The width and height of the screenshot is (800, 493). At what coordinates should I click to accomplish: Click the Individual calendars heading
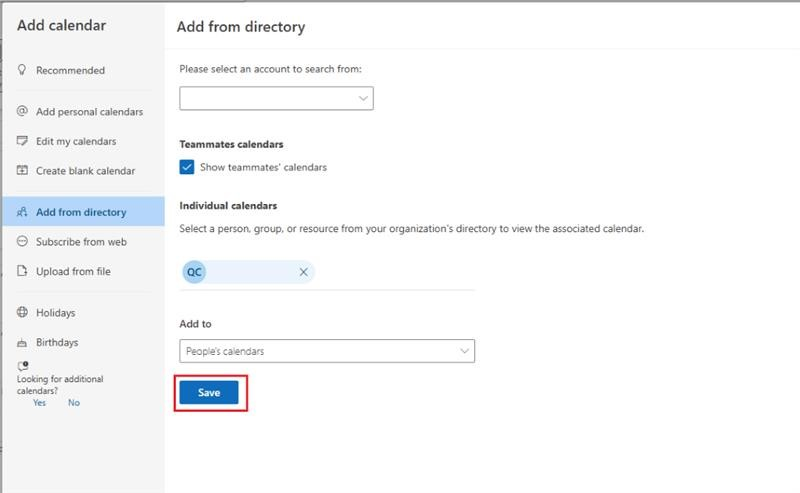click(x=228, y=205)
